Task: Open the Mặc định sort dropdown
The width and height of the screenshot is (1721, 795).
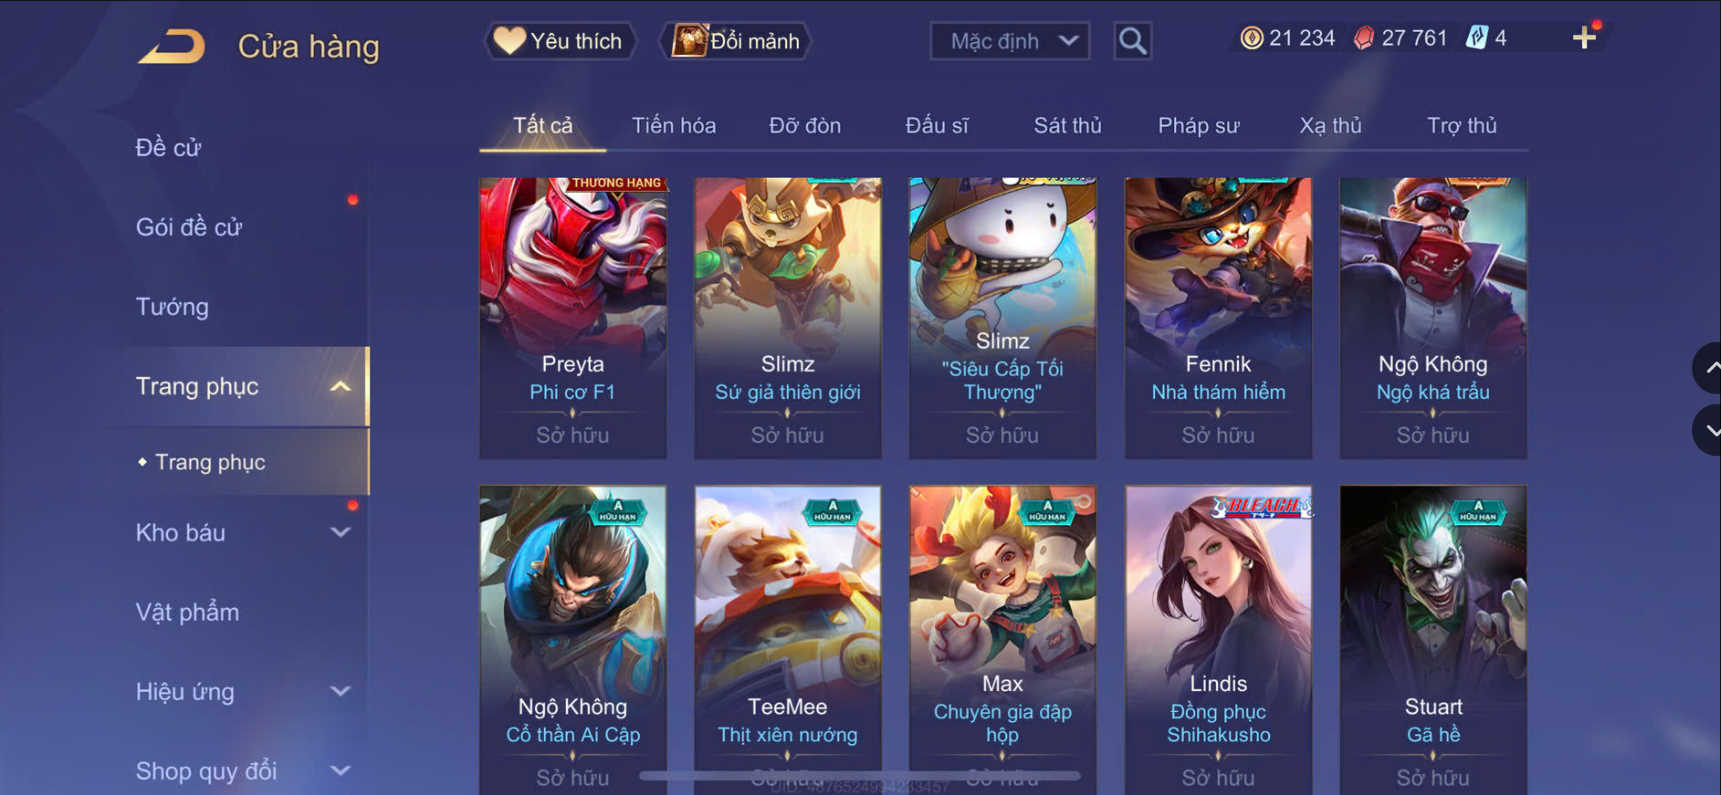Action: click(x=1010, y=41)
